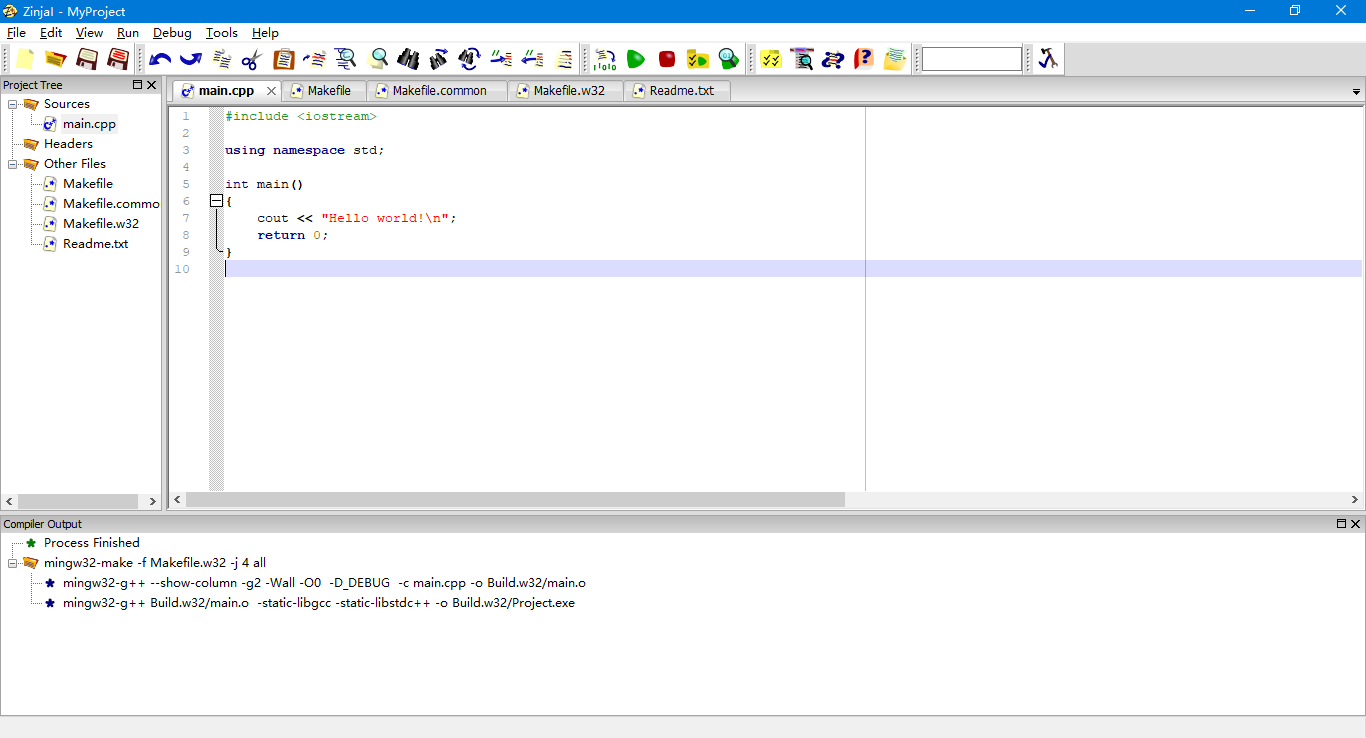Image resolution: width=1366 pixels, height=738 pixels.
Task: Open help with the red question book icon
Action: (x=862, y=59)
